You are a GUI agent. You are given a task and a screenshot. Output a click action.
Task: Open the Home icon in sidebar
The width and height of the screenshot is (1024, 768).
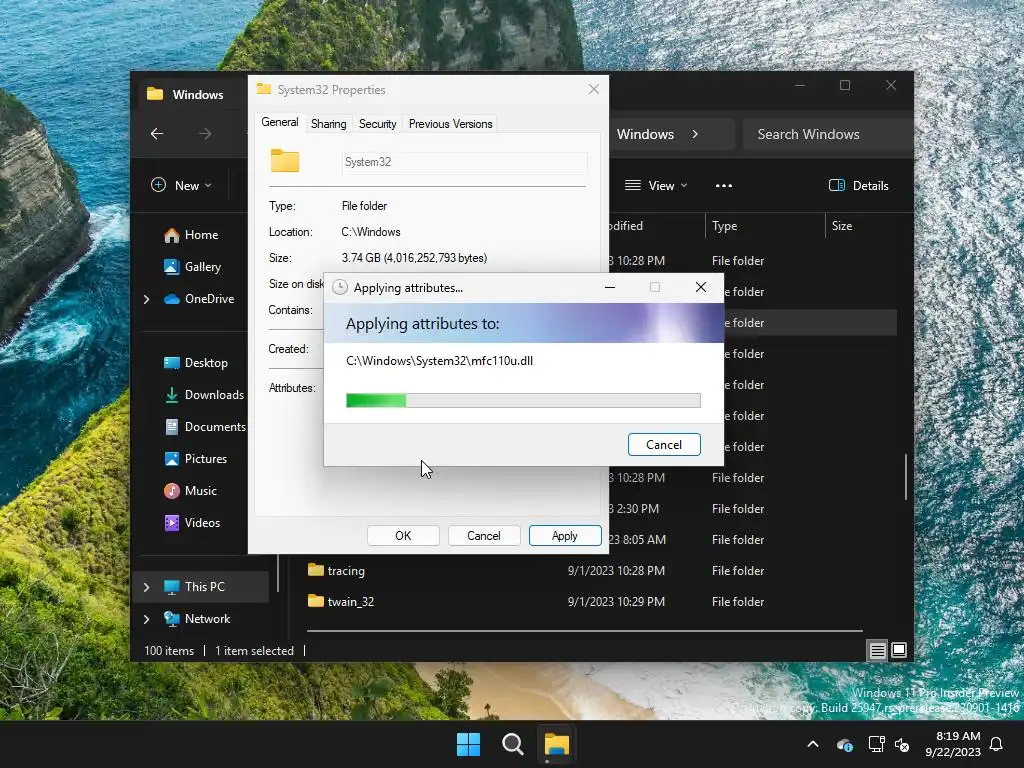pos(172,235)
